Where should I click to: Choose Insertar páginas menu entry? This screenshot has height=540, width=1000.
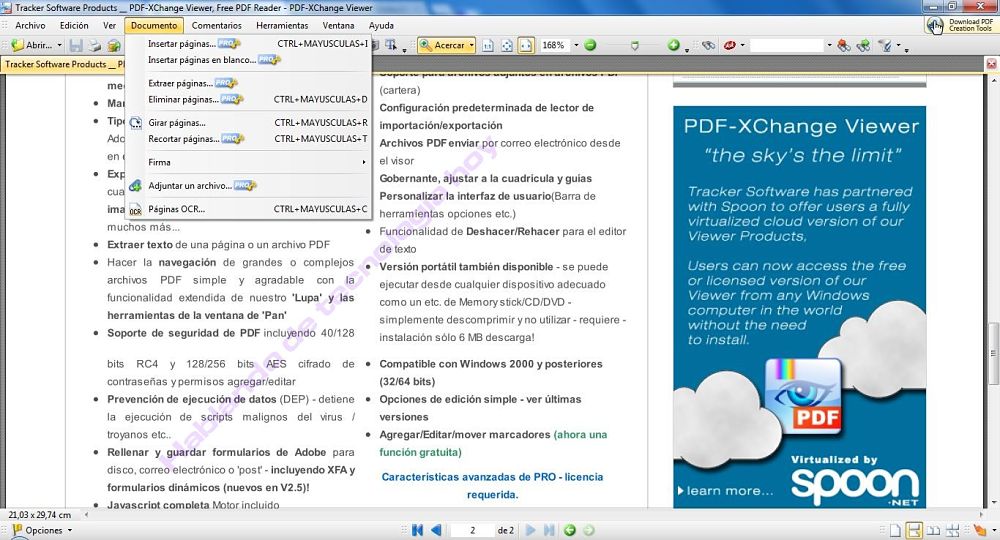pos(248,43)
